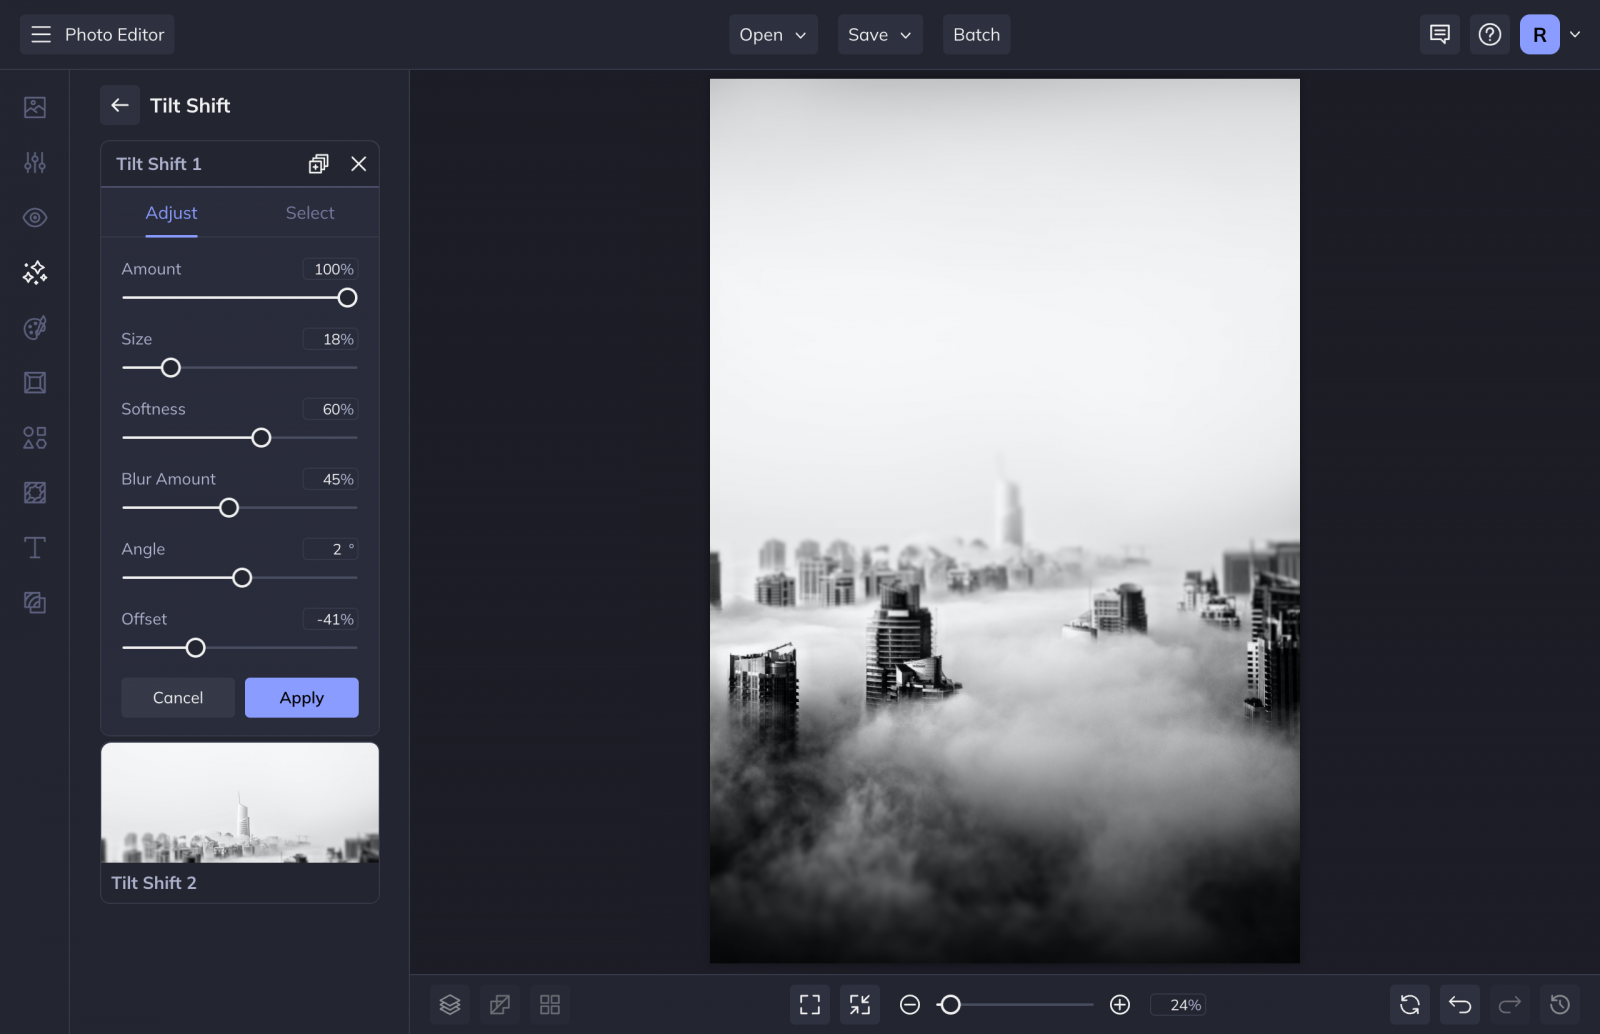Expand the Open dropdown
Screen dimensions: 1600x1034
click(772, 34)
